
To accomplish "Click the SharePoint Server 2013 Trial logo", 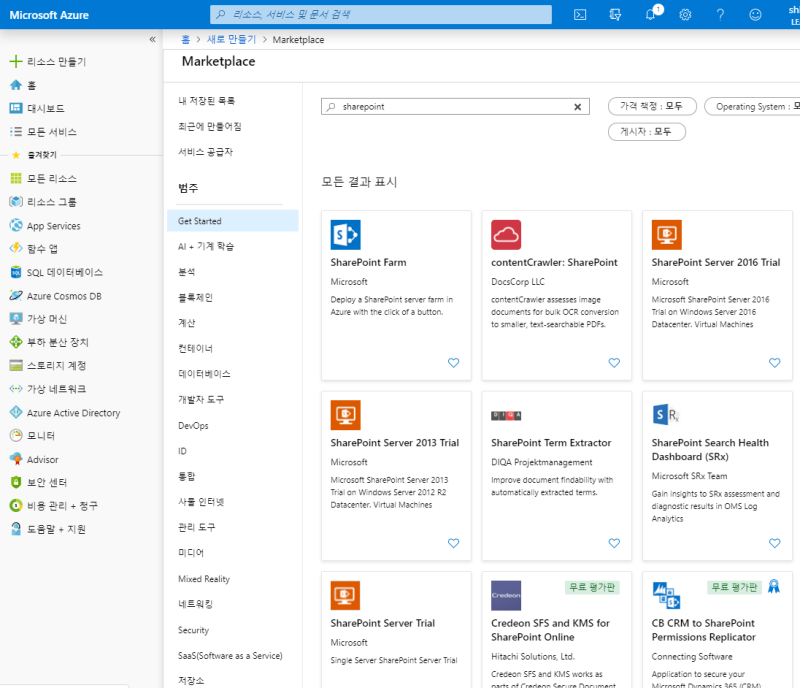I will pyautogui.click(x=345, y=415).
